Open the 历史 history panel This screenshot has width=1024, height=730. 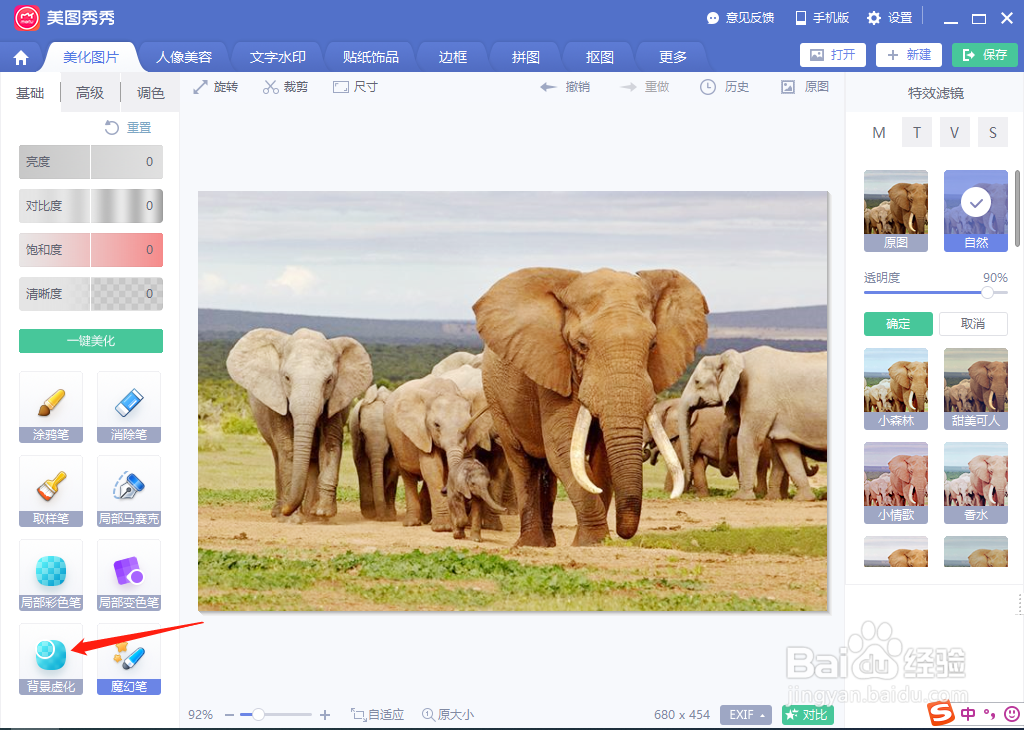click(x=724, y=87)
